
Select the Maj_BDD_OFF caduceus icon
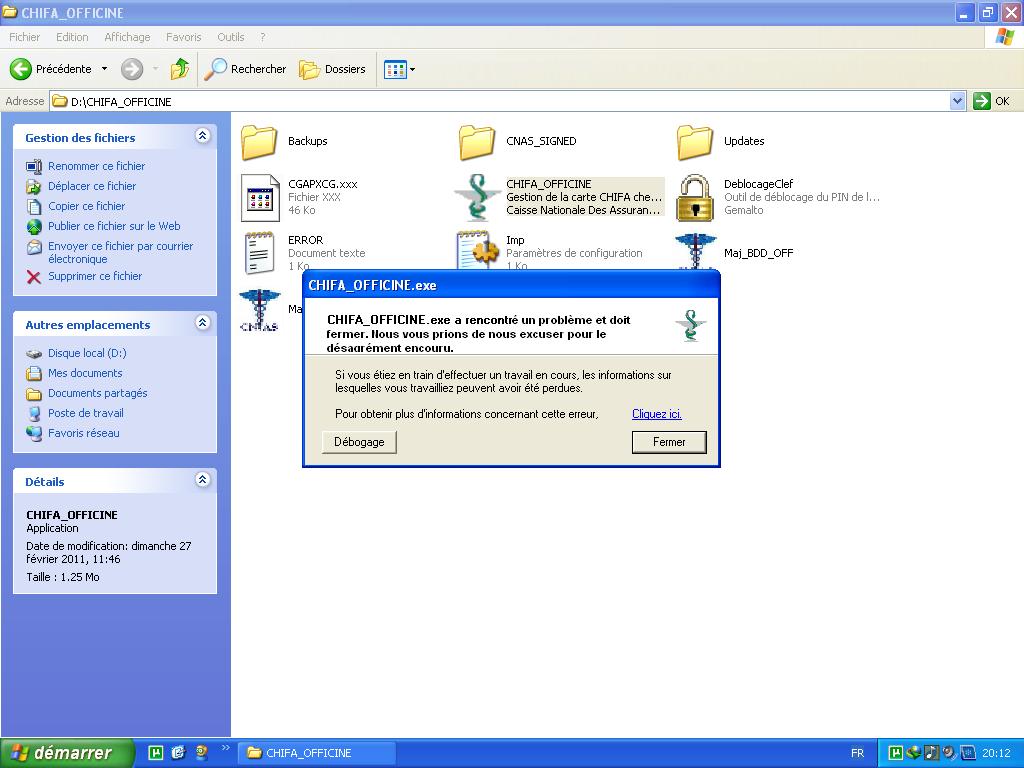[696, 251]
